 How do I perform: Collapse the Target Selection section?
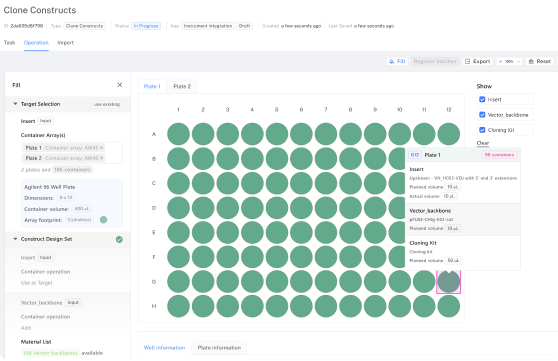[15, 104]
